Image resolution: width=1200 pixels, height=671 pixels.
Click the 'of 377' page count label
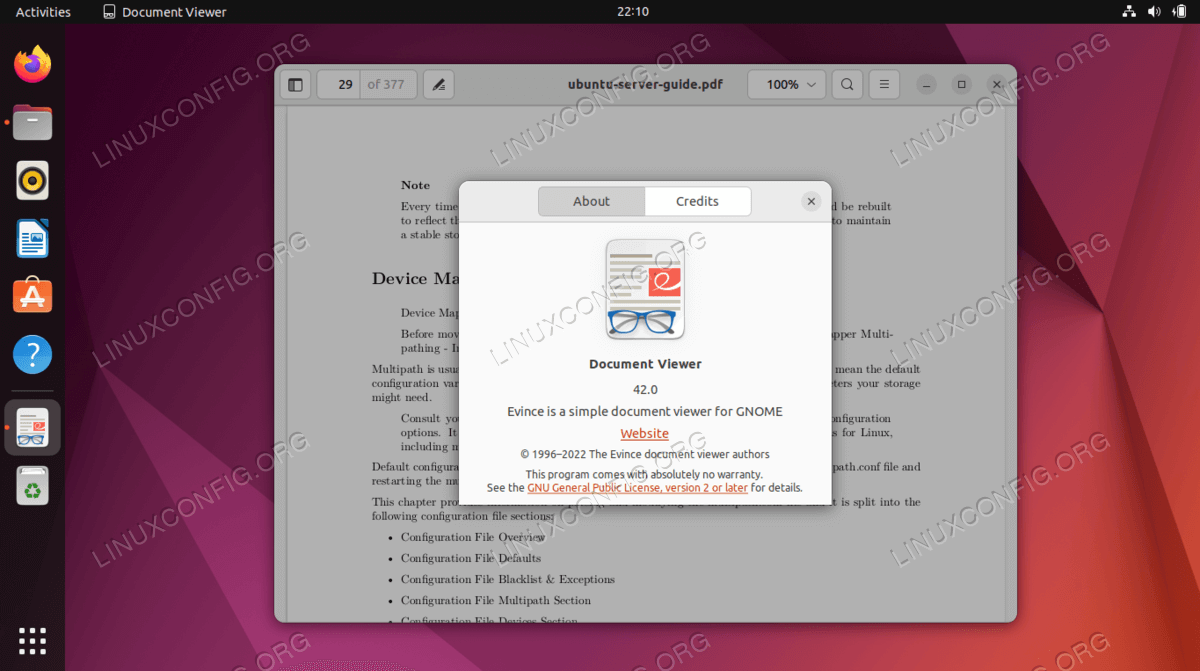click(x=386, y=85)
